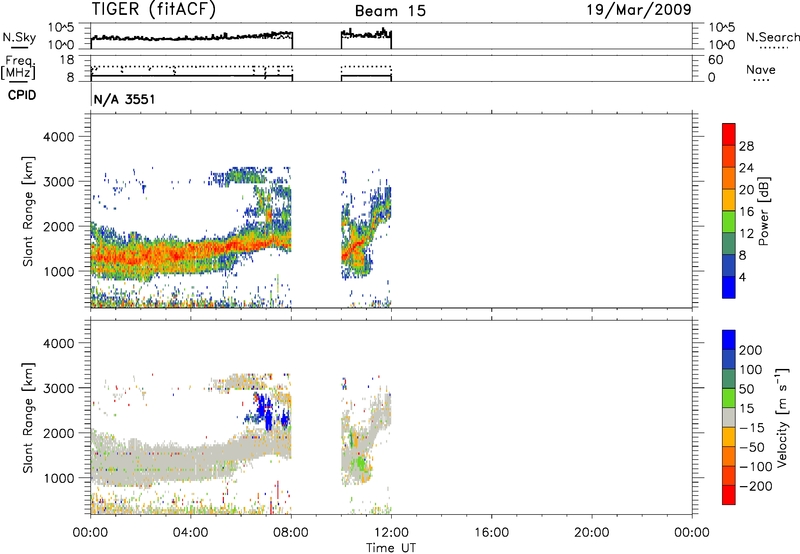Click the '16:00' time axis label
The height and width of the screenshot is (554, 800).
click(x=491, y=533)
